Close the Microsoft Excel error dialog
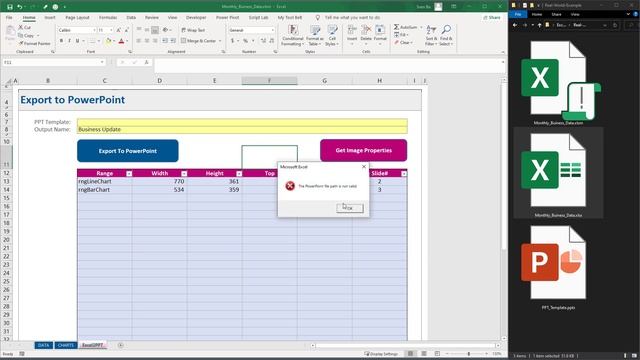The width and height of the screenshot is (640, 360). coord(364,167)
